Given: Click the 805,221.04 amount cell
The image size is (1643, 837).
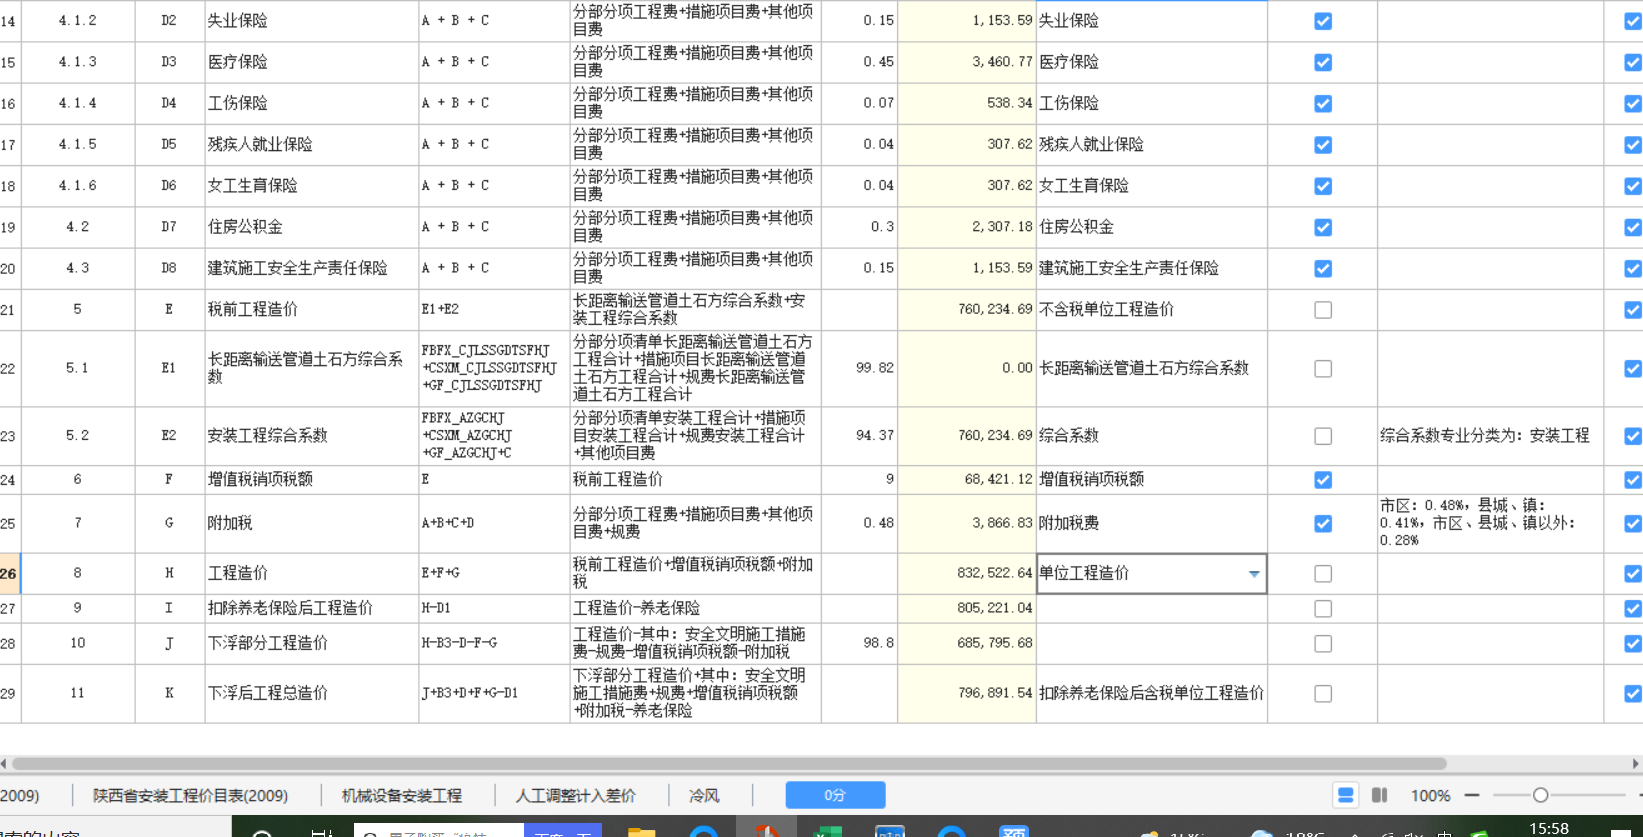Looking at the screenshot, I should [x=967, y=609].
